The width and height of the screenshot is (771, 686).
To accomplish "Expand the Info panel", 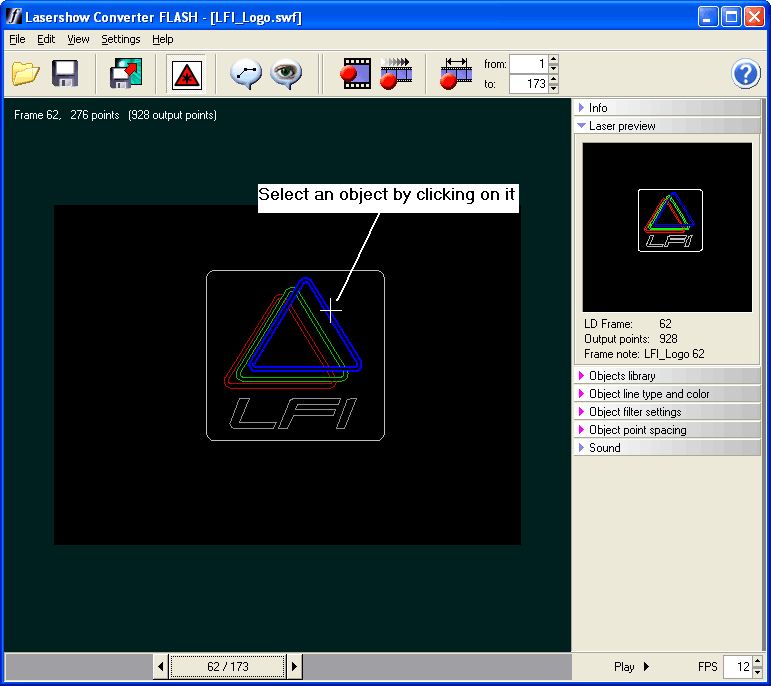I will [667, 108].
